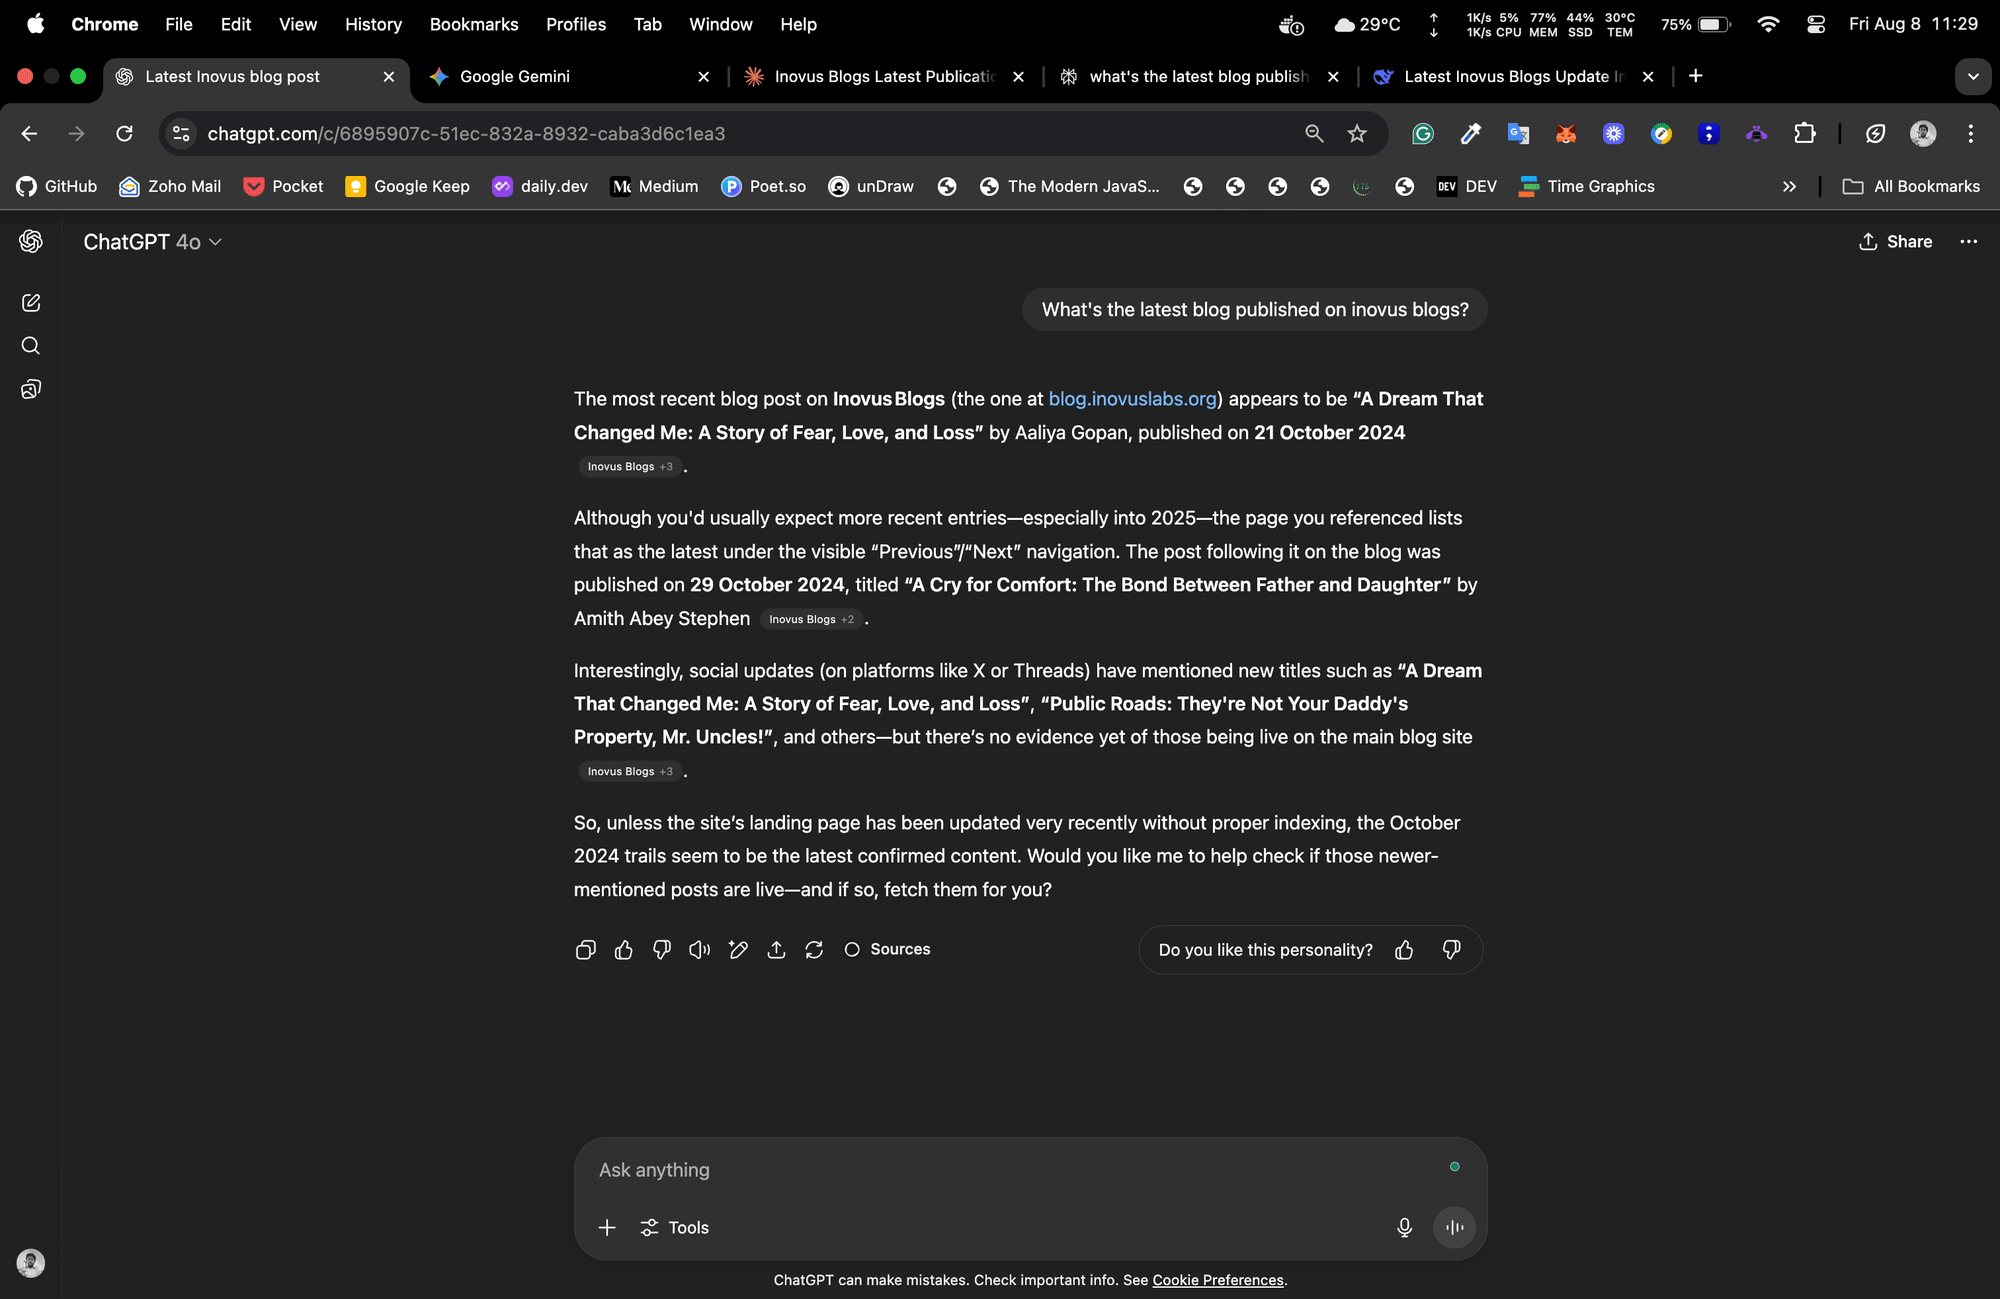Viewport: 2000px width, 1299px height.
Task: Open the Sources panel
Action: point(887,950)
